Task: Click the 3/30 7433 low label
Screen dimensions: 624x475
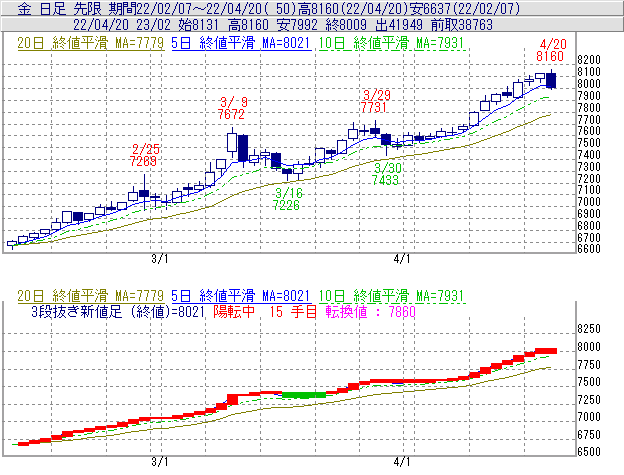Action: (386, 174)
